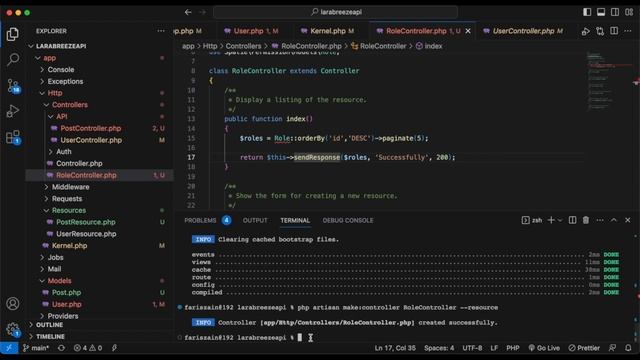Select the zsh terminal shell label

pyautogui.click(x=532, y=220)
